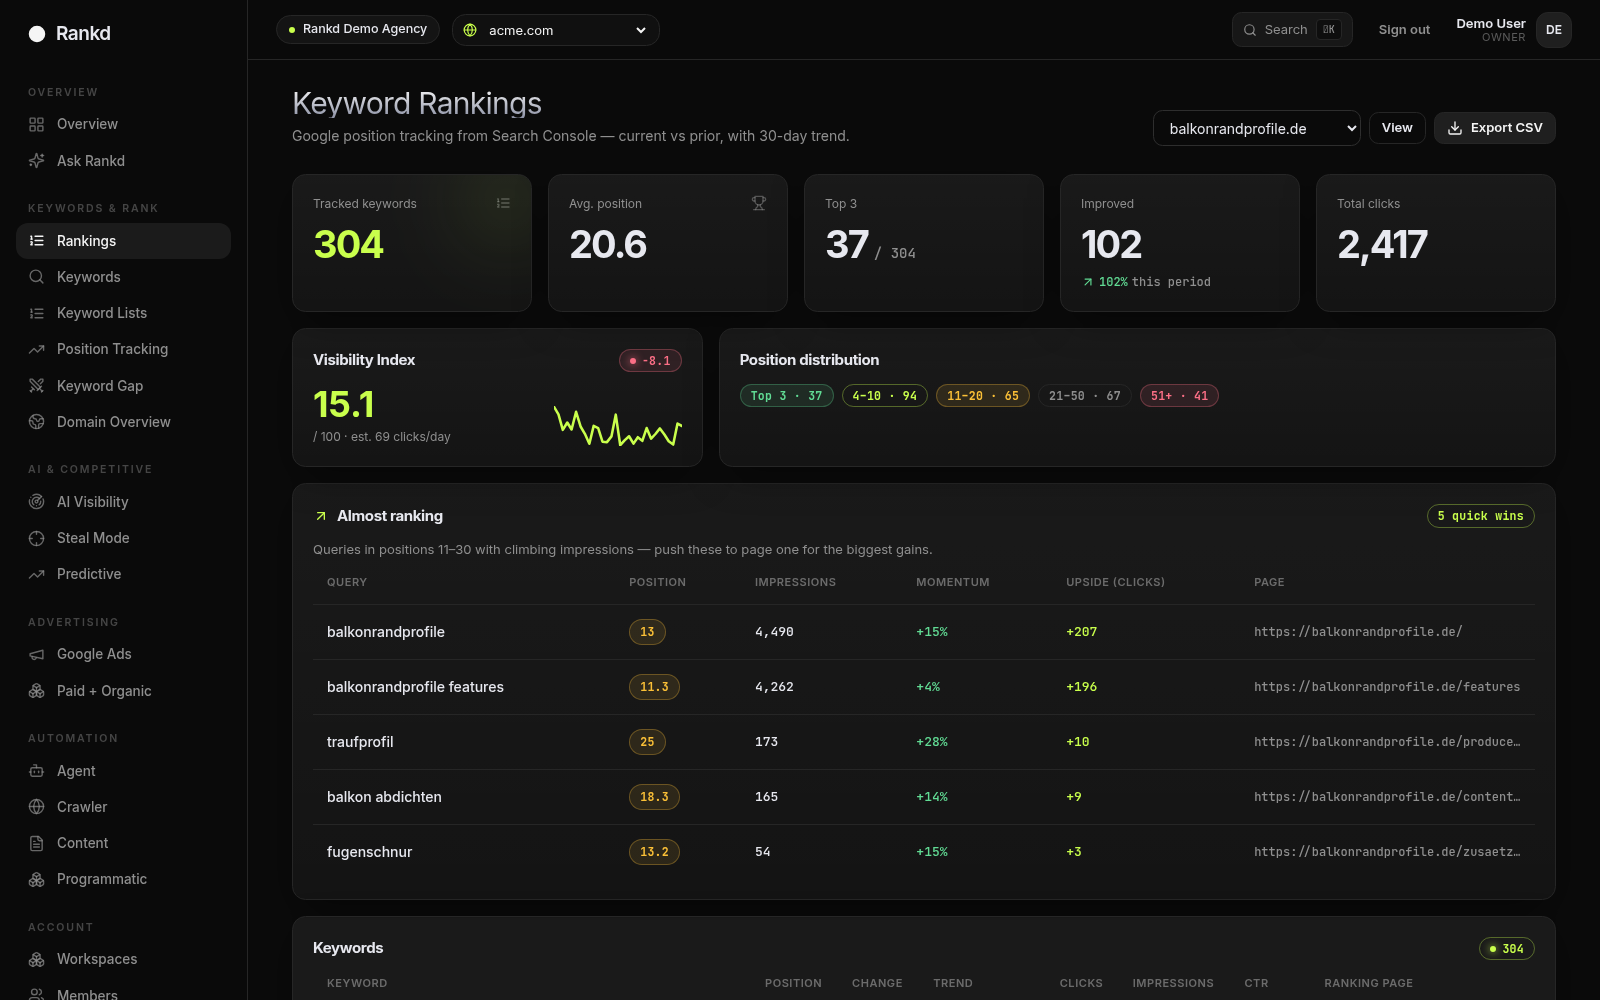Click the 11-20 · 65 distribution pill
1600x1000 pixels.
(x=983, y=396)
